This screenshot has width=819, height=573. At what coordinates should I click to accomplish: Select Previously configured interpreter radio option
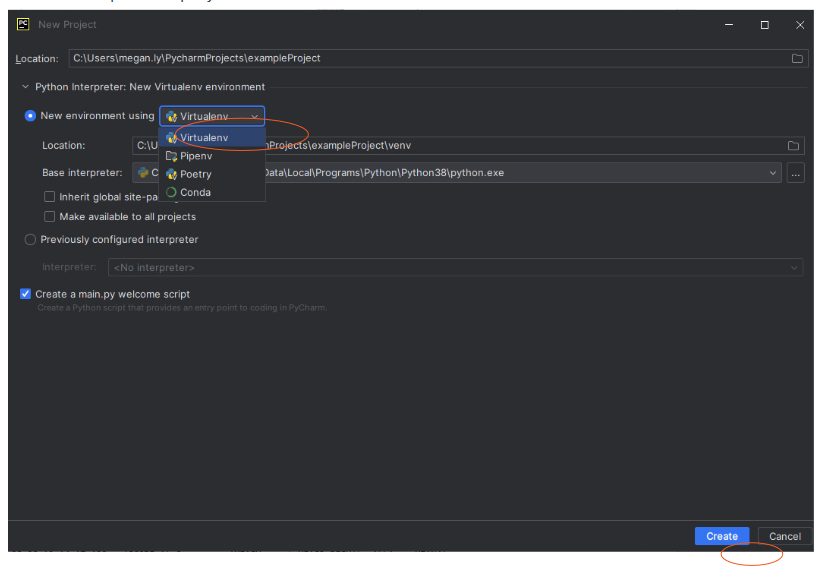click(30, 240)
